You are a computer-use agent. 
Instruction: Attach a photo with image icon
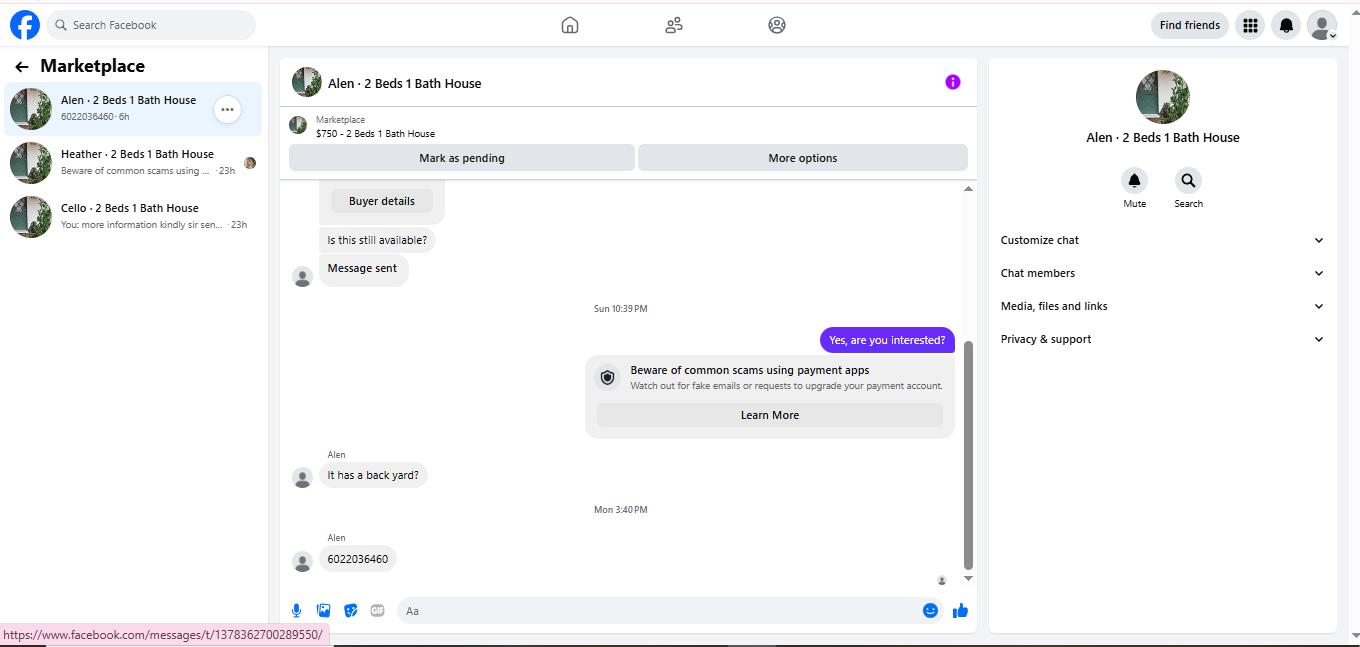coord(324,610)
